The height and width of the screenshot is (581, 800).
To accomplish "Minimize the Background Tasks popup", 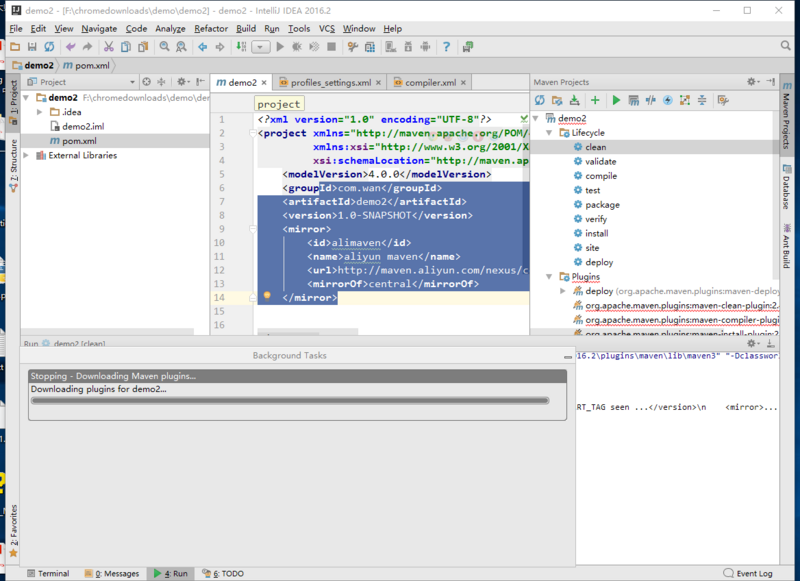I will (x=568, y=357).
